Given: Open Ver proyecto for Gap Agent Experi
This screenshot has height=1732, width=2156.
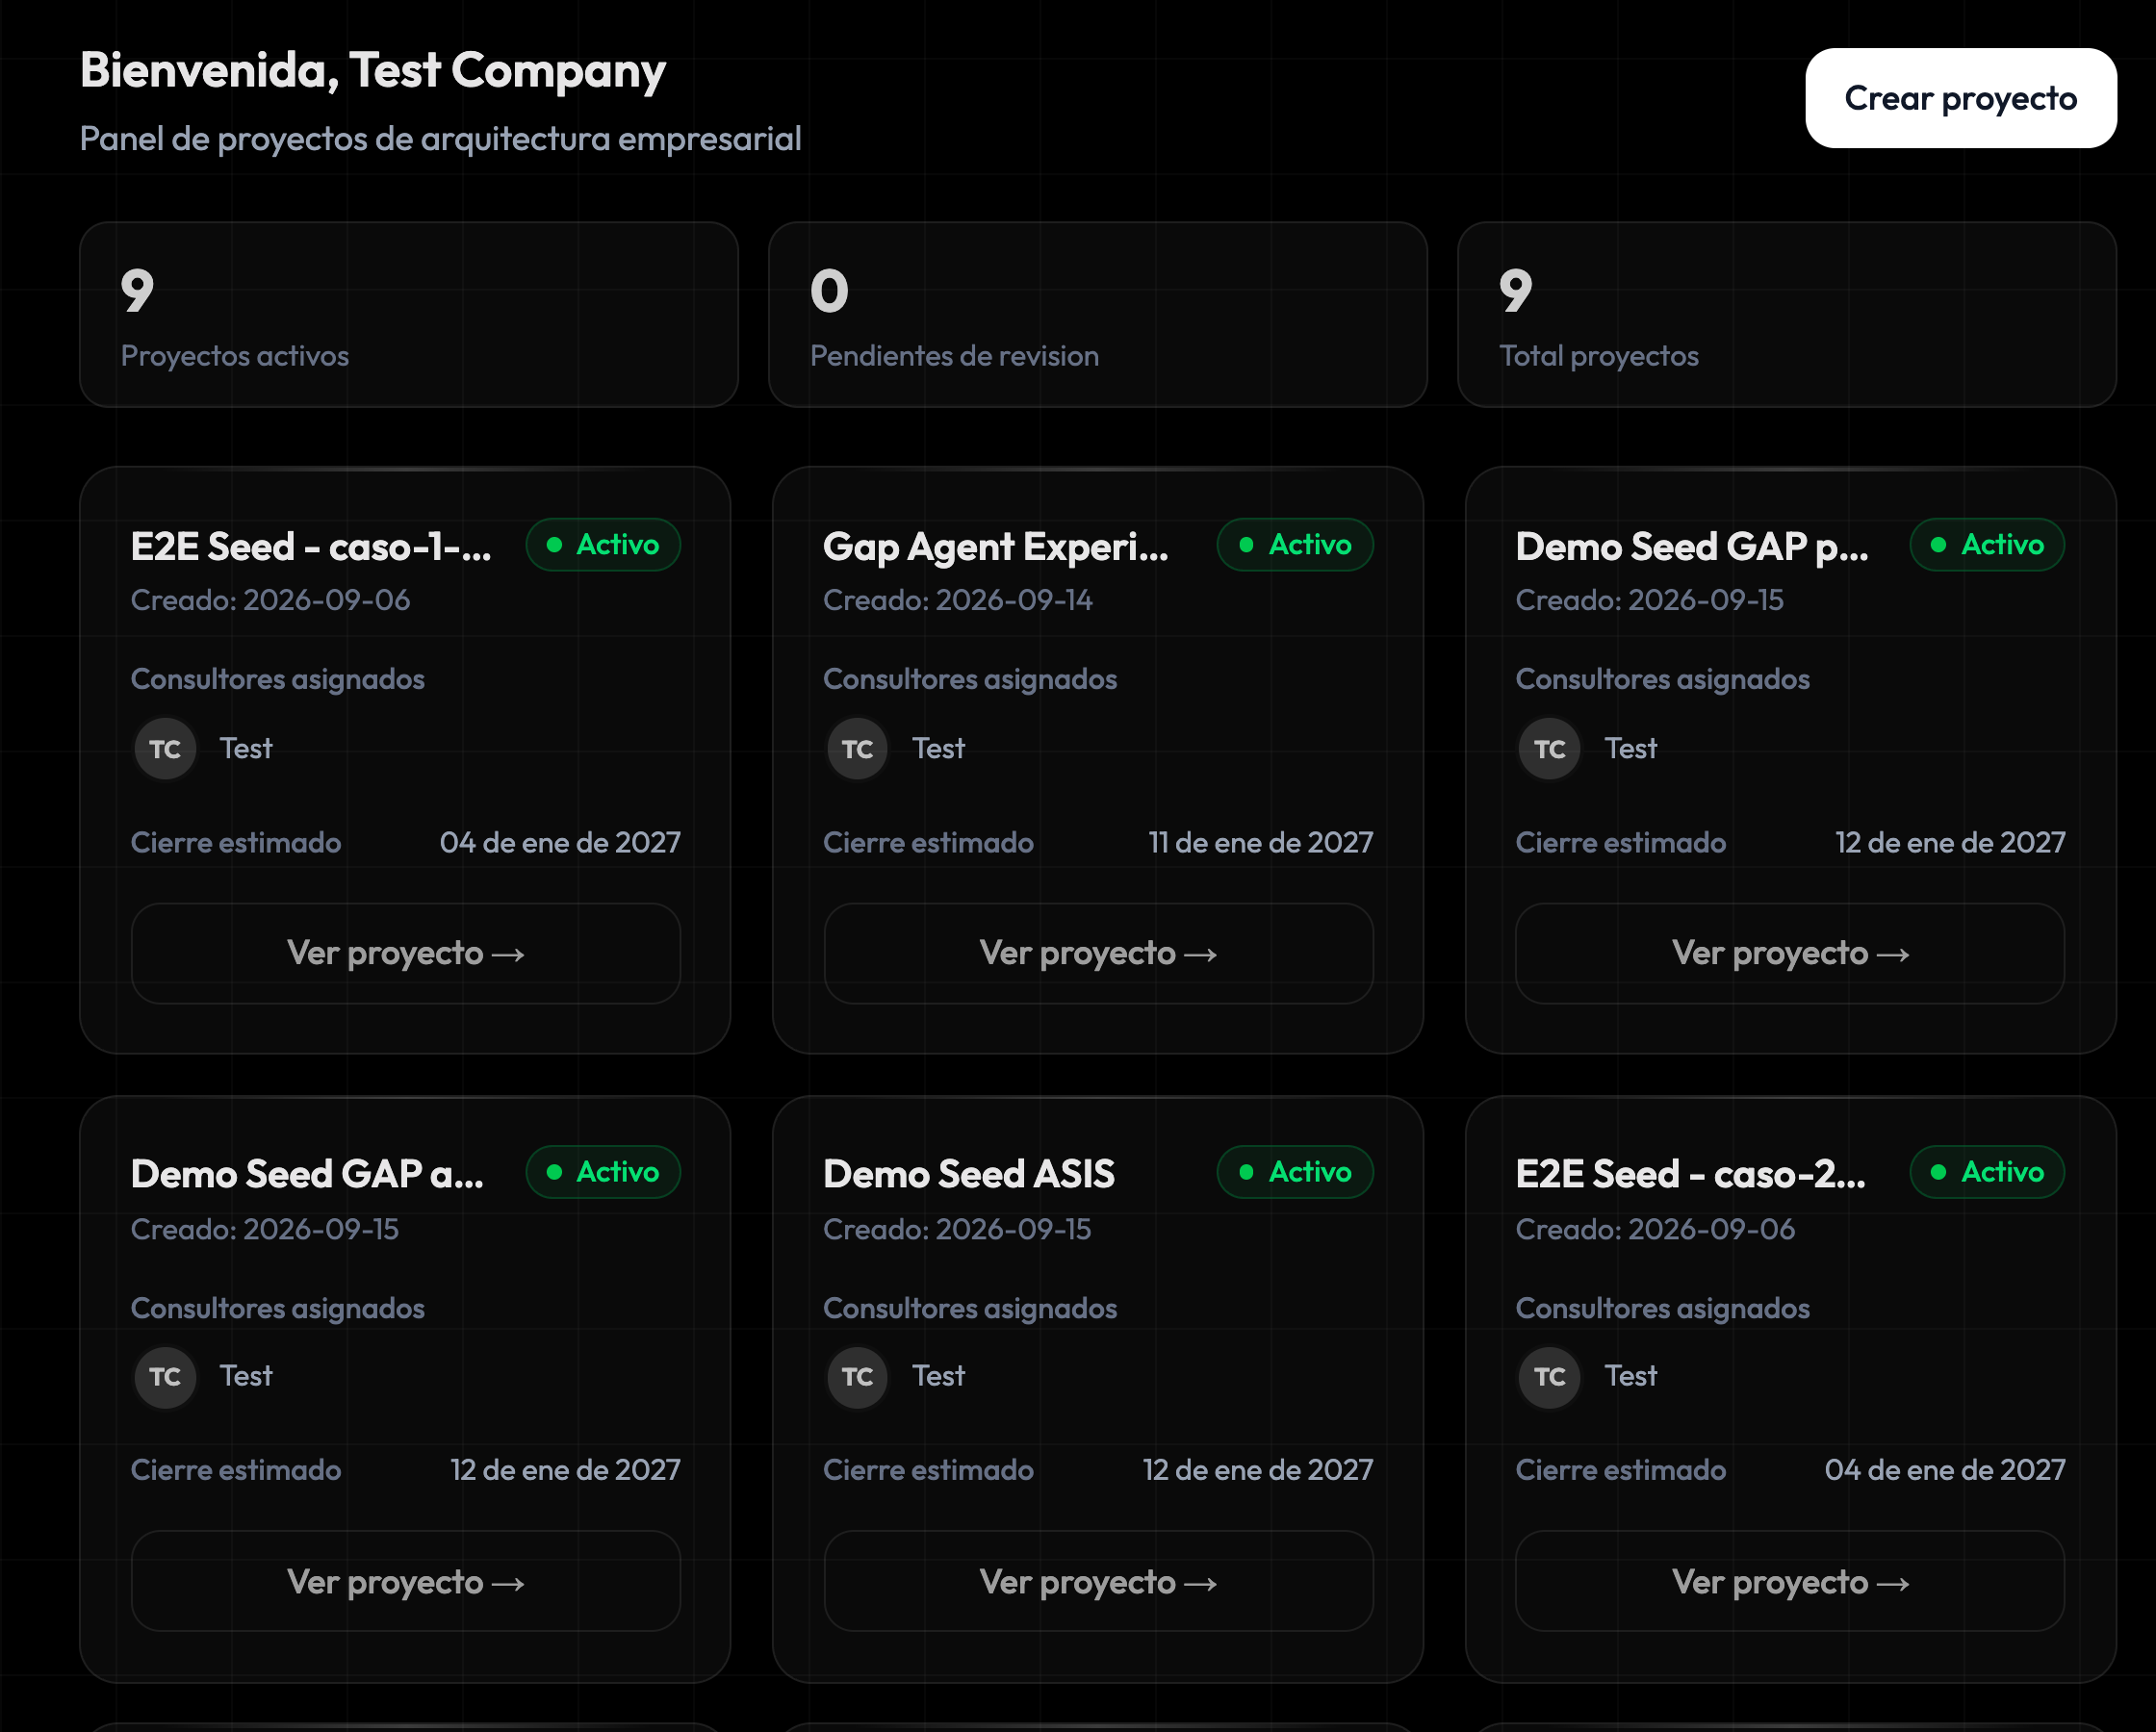Looking at the screenshot, I should point(1098,953).
